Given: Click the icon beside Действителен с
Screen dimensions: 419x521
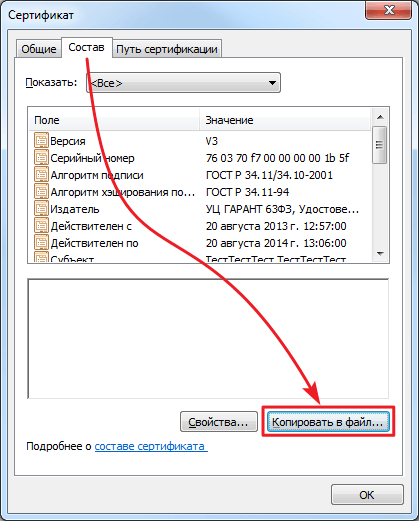Looking at the screenshot, I should pos(41,225).
